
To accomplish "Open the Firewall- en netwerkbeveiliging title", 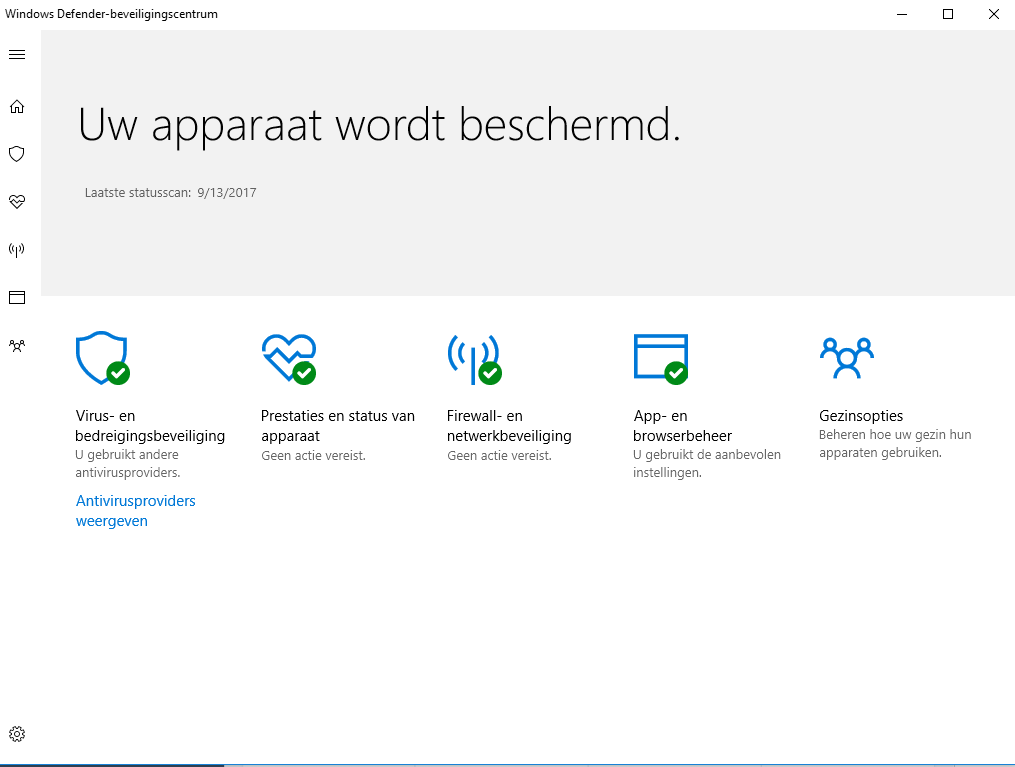I will point(509,425).
